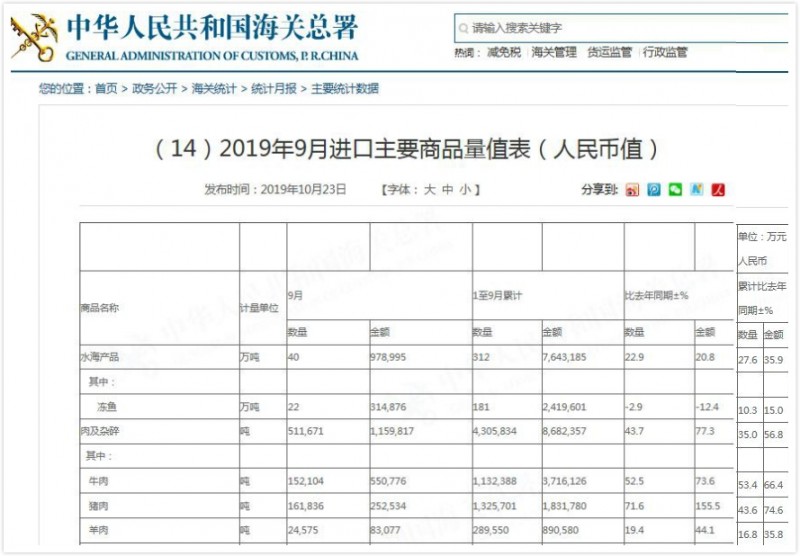Open the 货运监管 hot keyword link

[x=609, y=53]
